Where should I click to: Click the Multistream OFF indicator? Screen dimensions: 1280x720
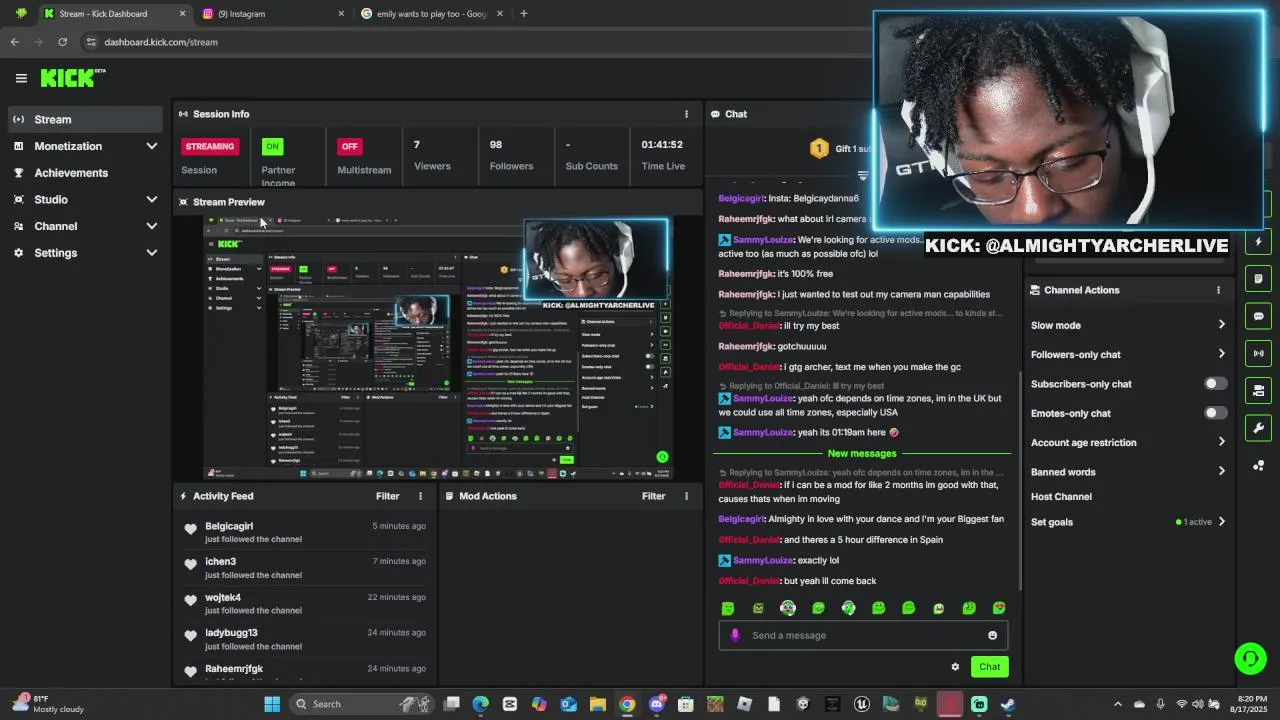pyautogui.click(x=349, y=146)
